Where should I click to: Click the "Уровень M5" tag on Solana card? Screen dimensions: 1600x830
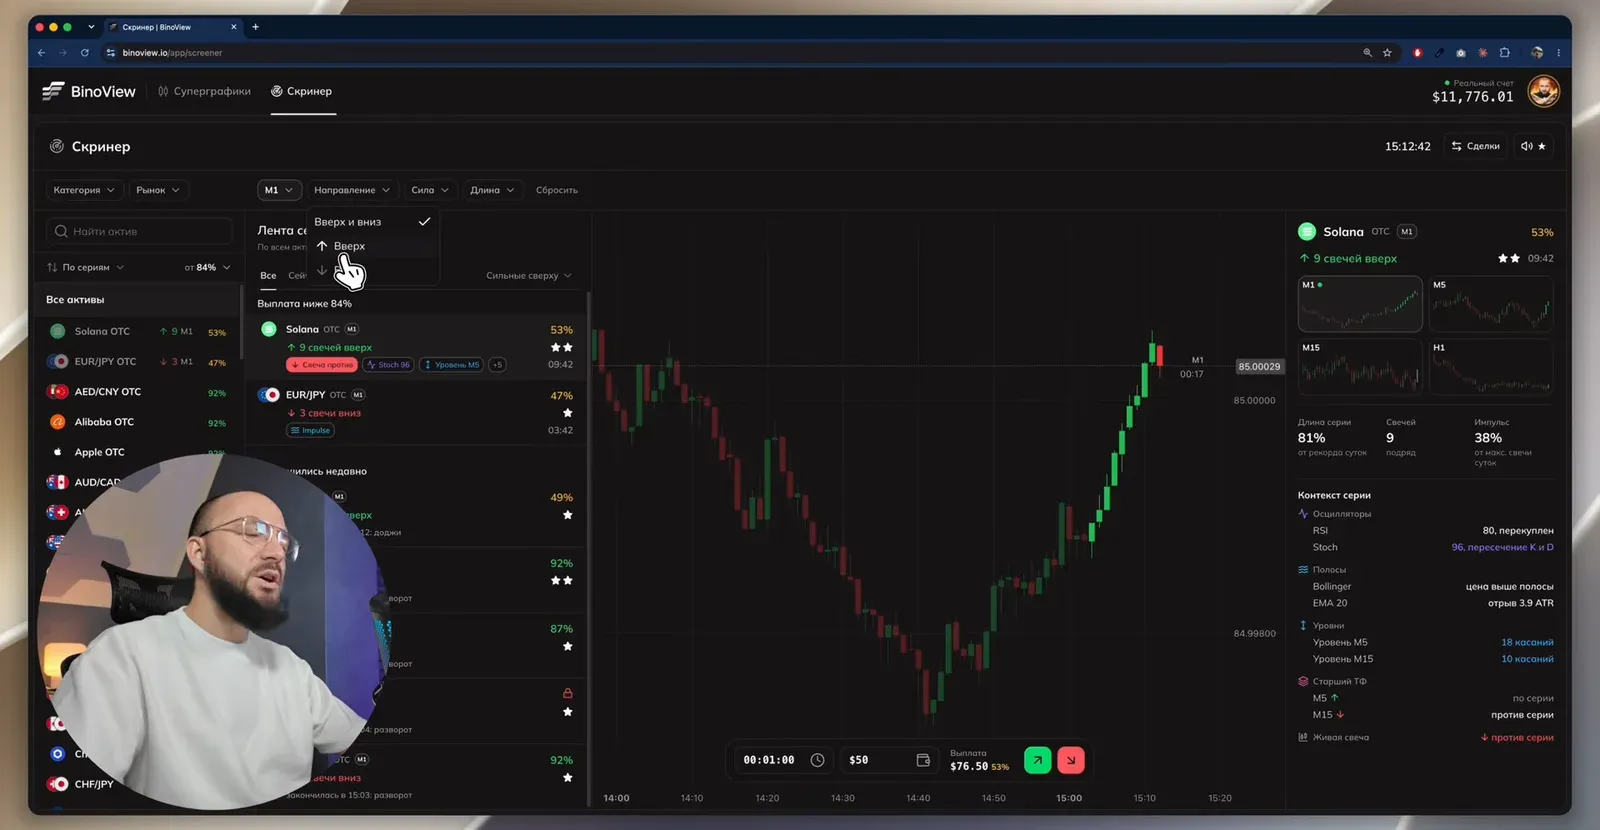(452, 365)
